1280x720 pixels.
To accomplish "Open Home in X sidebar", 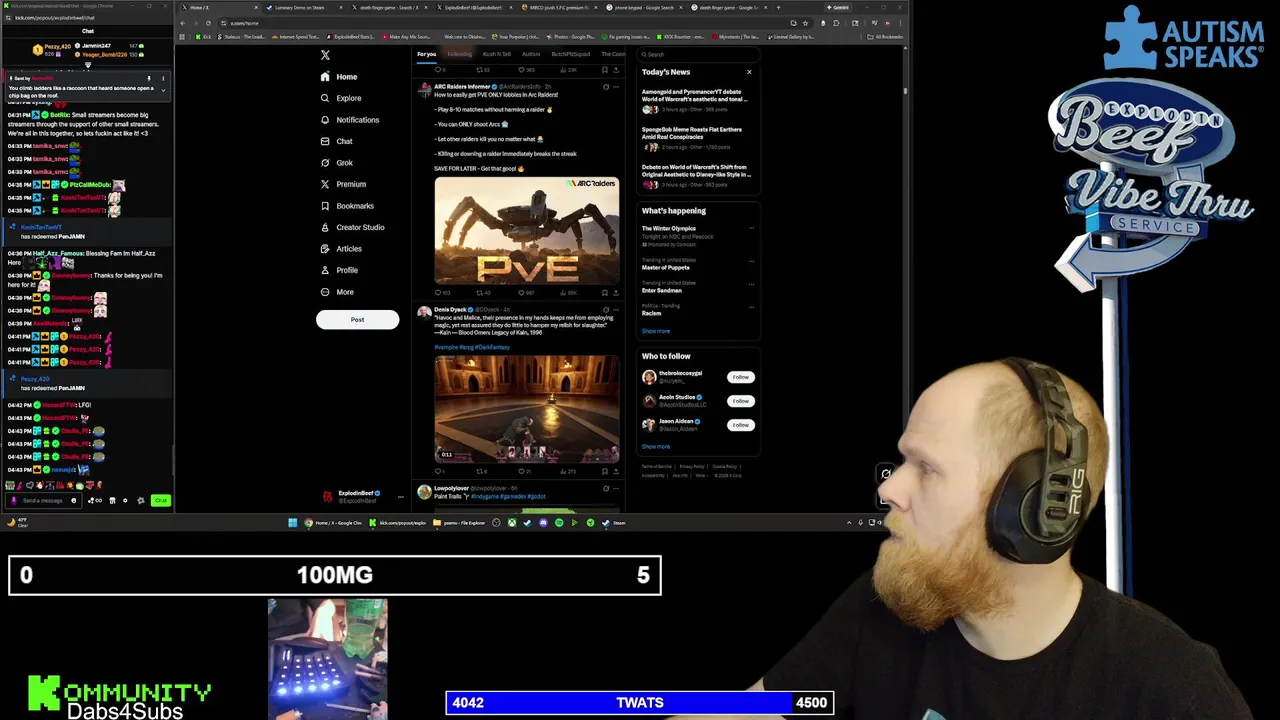I will pyautogui.click(x=338, y=77).
